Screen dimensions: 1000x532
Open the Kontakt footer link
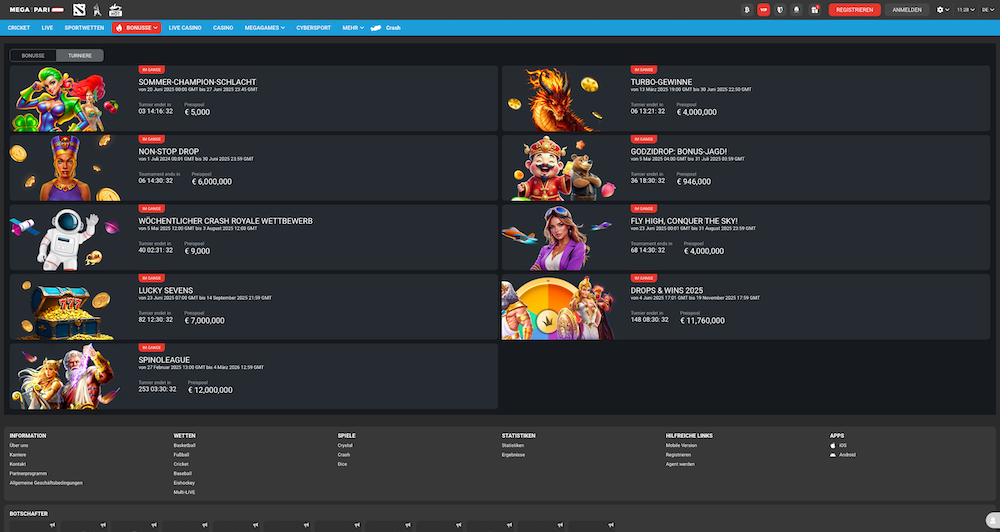(x=18, y=464)
